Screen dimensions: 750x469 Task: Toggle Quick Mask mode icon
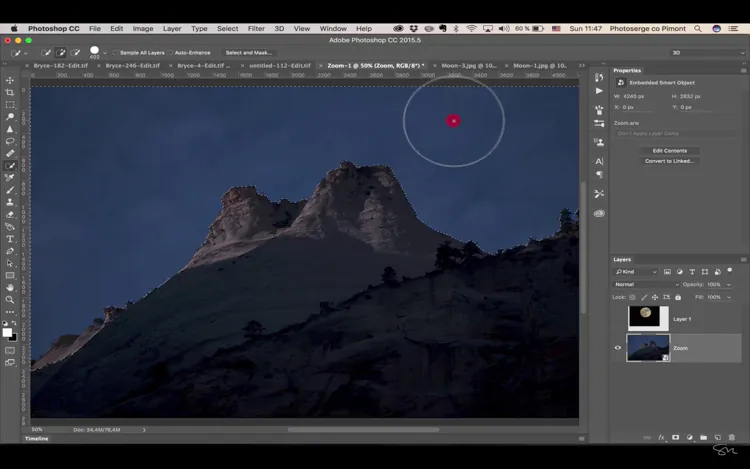[10, 350]
